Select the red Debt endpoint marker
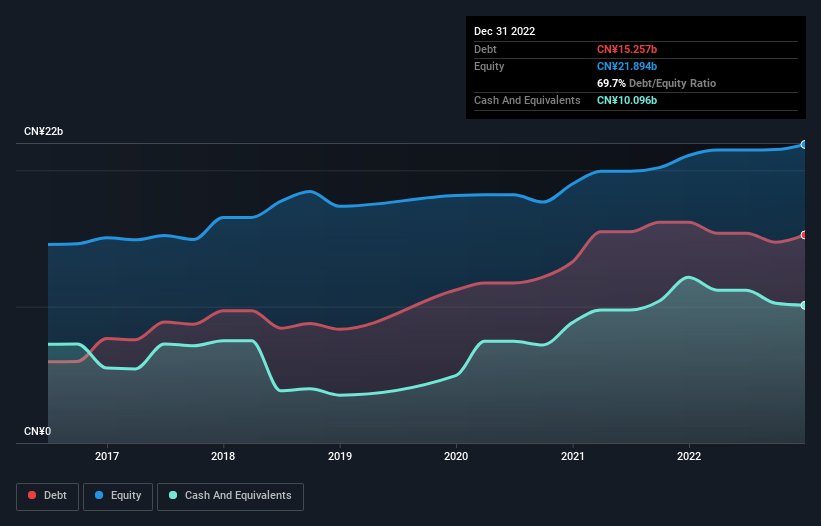The height and width of the screenshot is (526, 821). pos(804,235)
